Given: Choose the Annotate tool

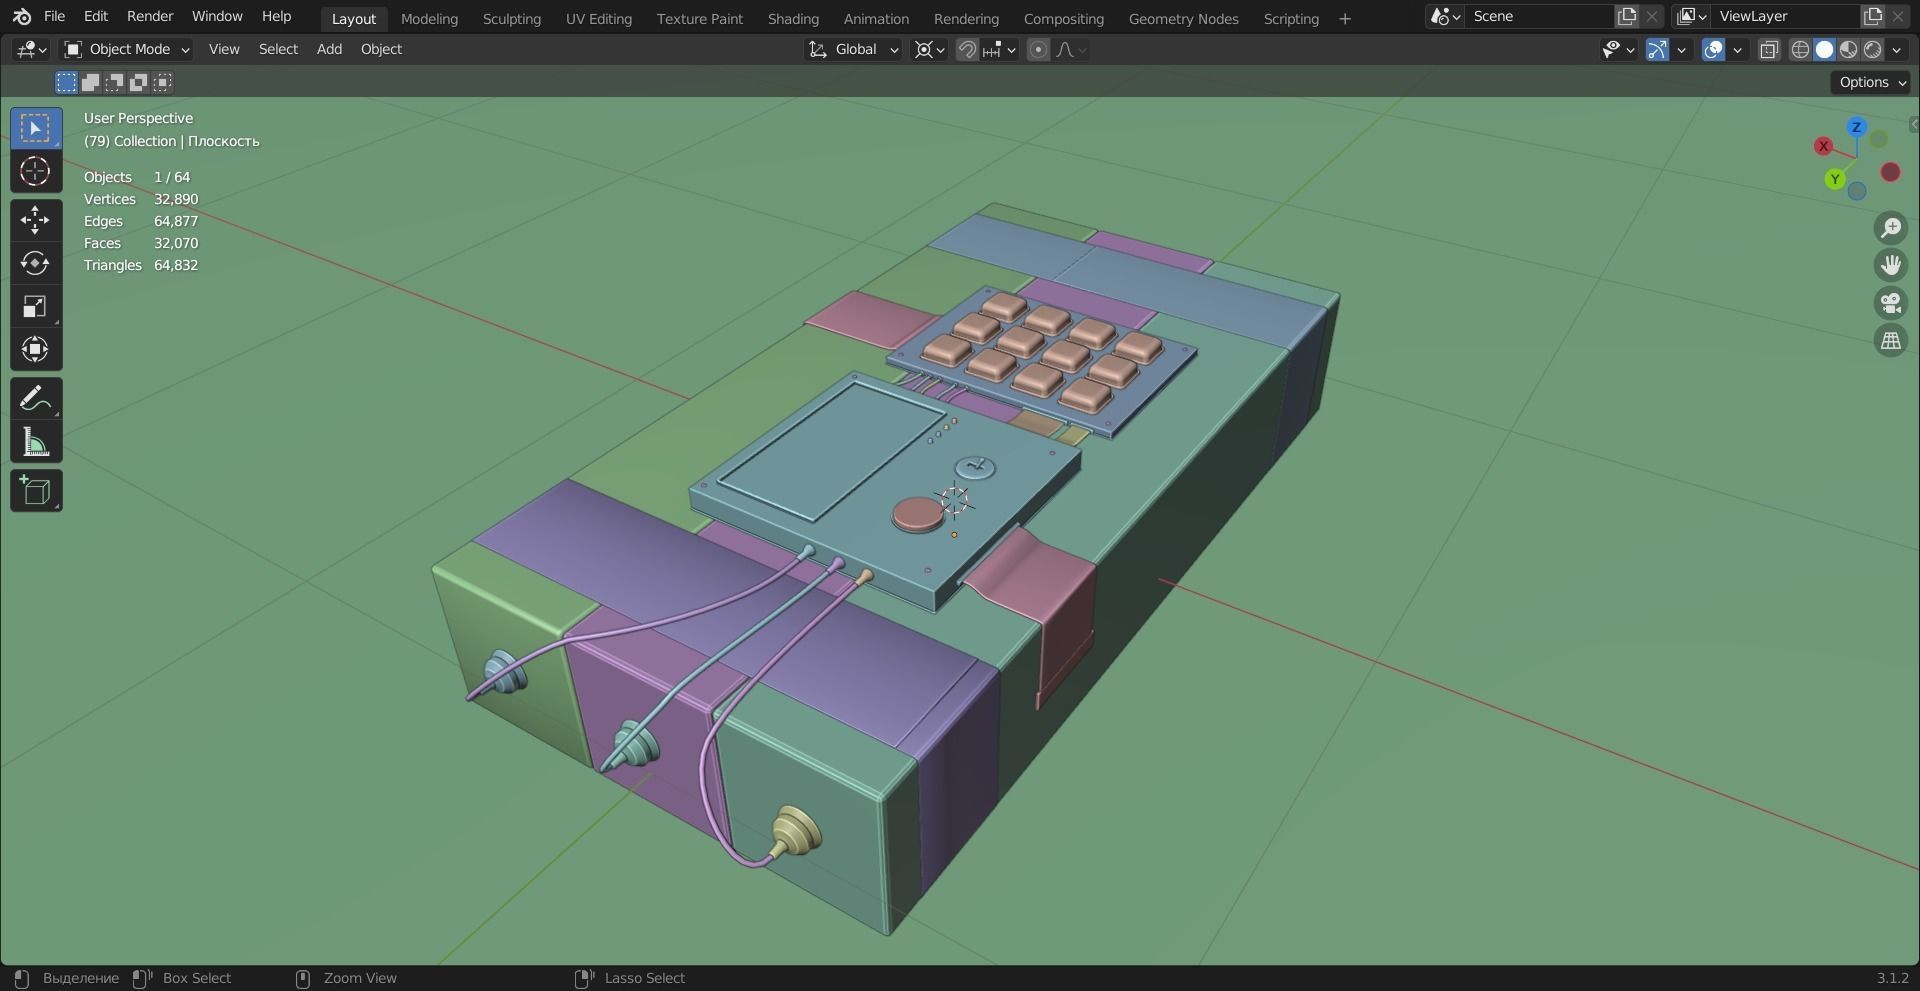Looking at the screenshot, I should click(35, 398).
